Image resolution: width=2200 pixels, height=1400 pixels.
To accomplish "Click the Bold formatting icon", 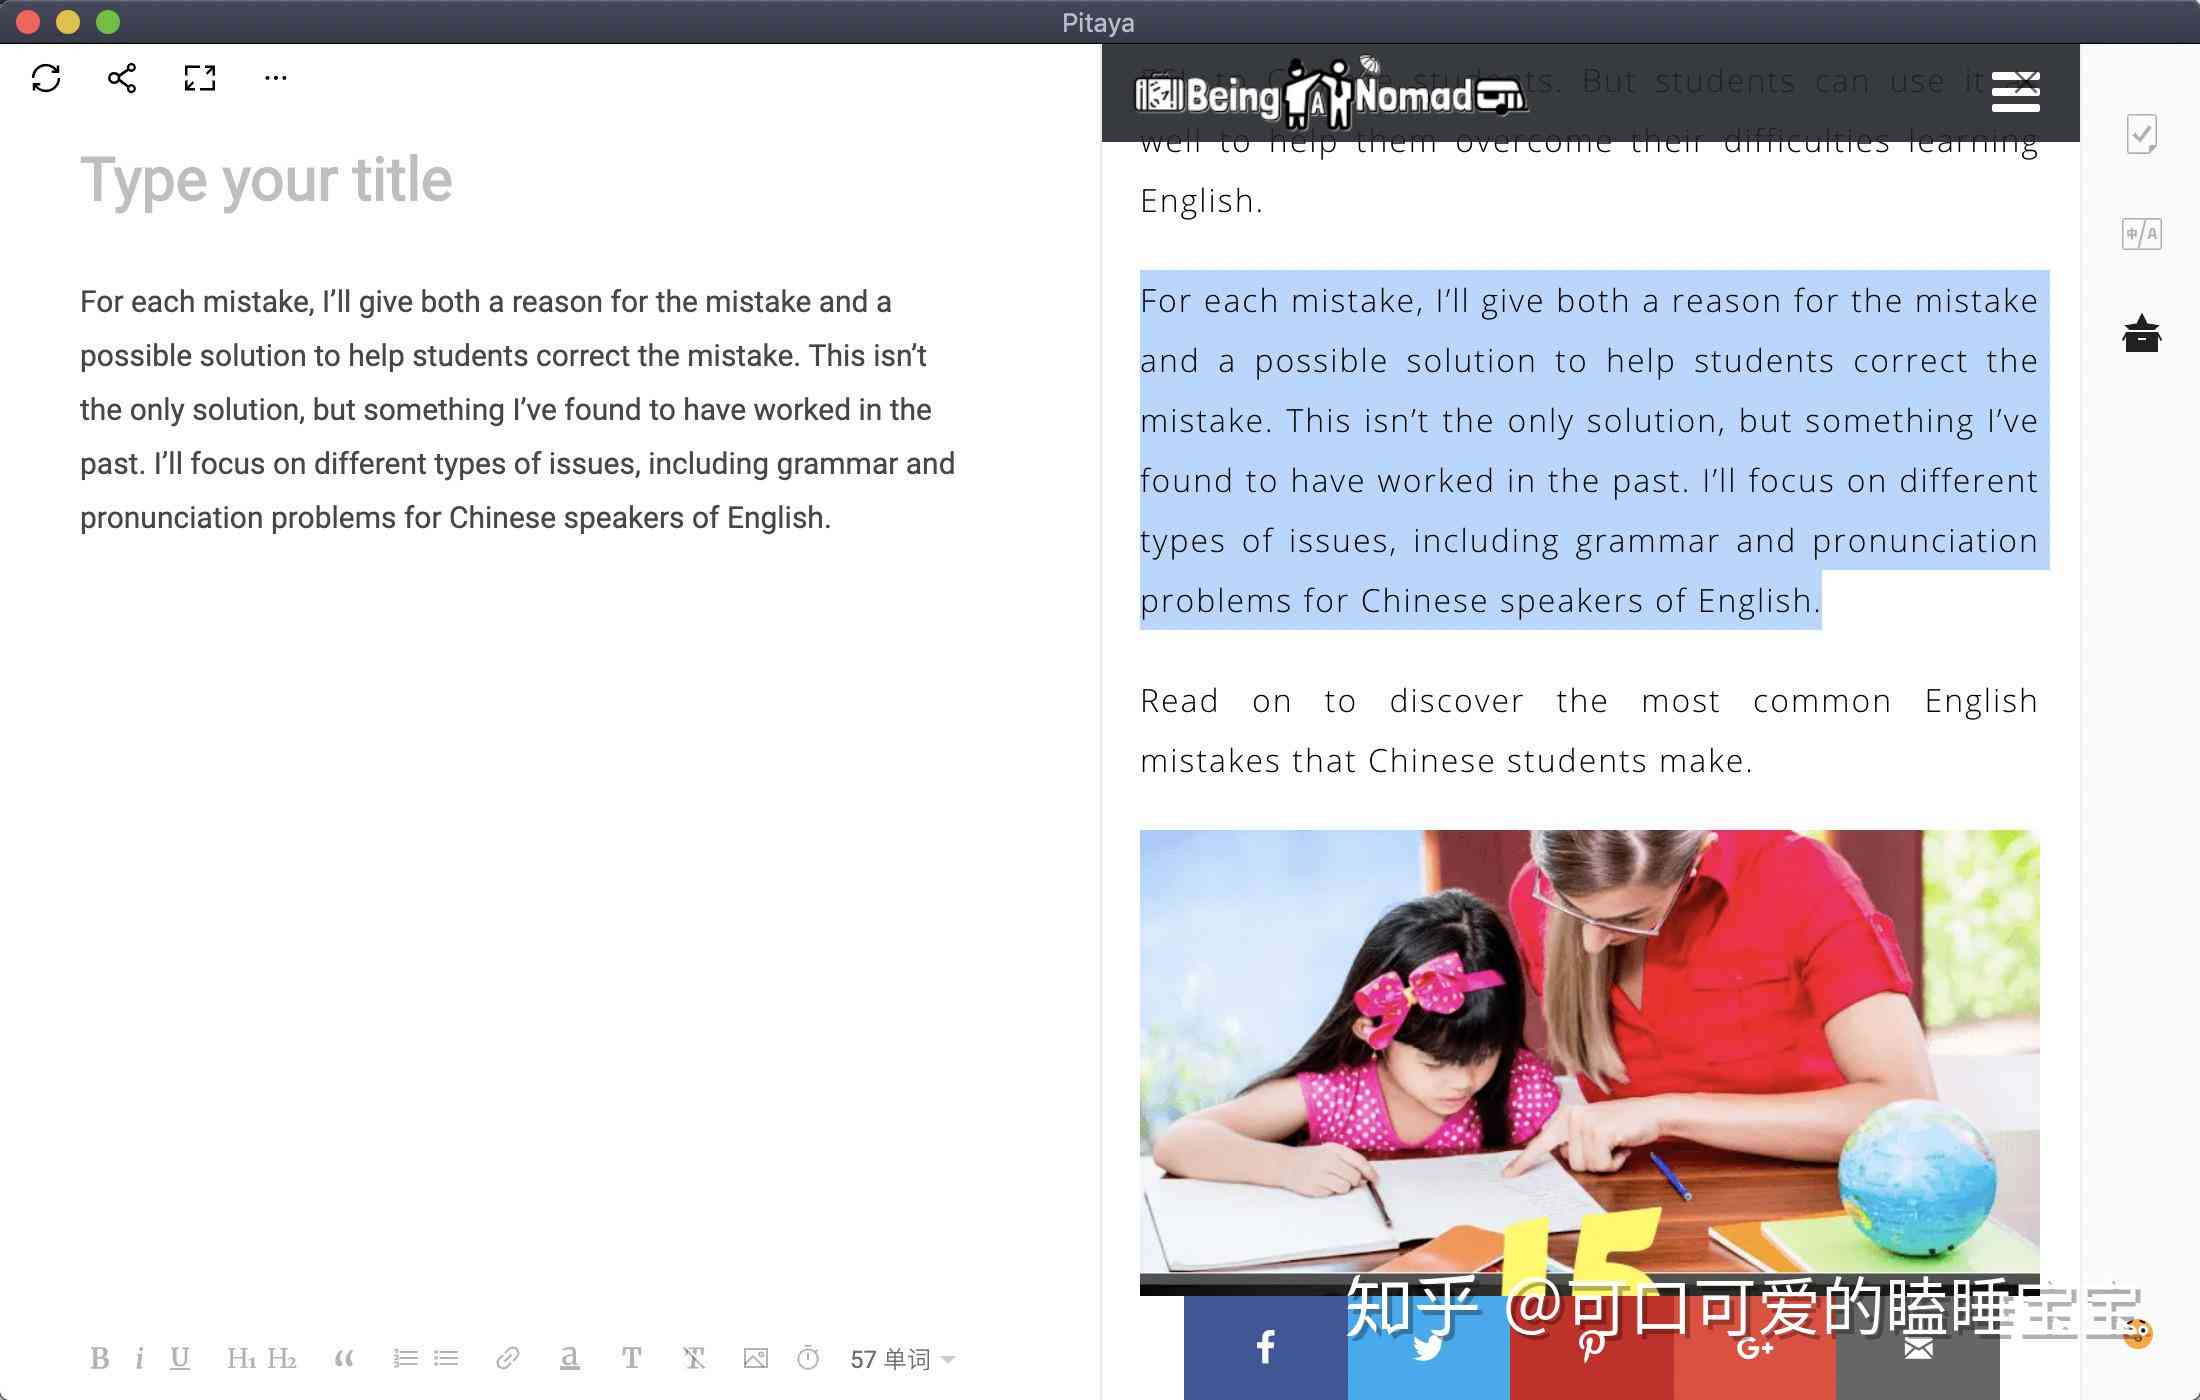I will 99,1357.
